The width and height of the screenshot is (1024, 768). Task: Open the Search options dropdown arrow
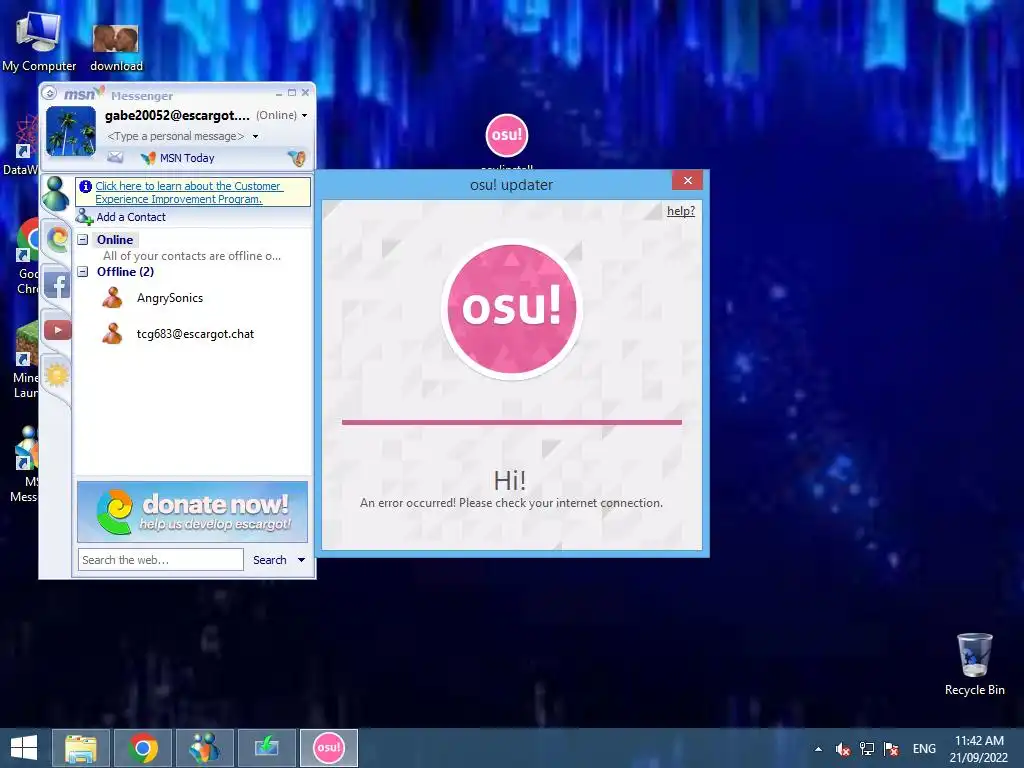coord(301,560)
